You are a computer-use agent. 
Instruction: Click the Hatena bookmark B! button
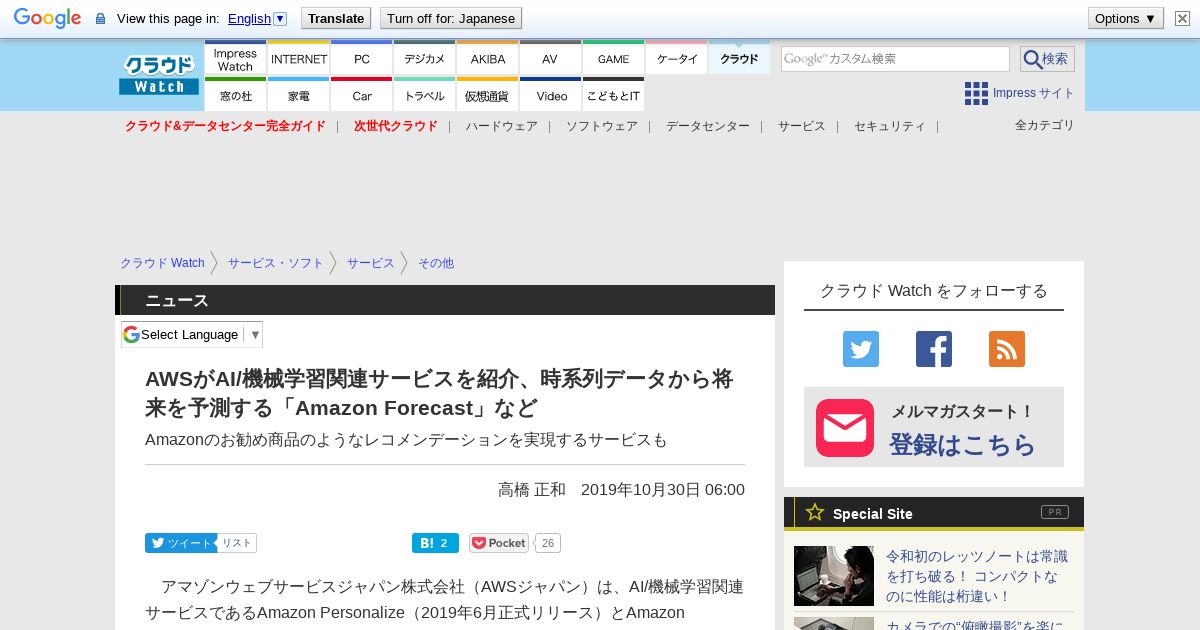435,543
